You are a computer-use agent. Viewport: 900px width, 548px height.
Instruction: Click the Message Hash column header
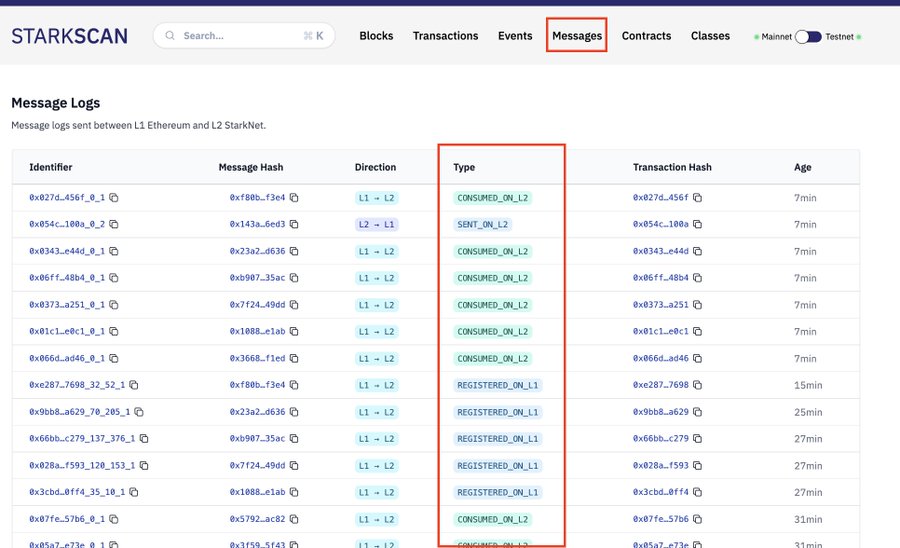click(x=251, y=167)
